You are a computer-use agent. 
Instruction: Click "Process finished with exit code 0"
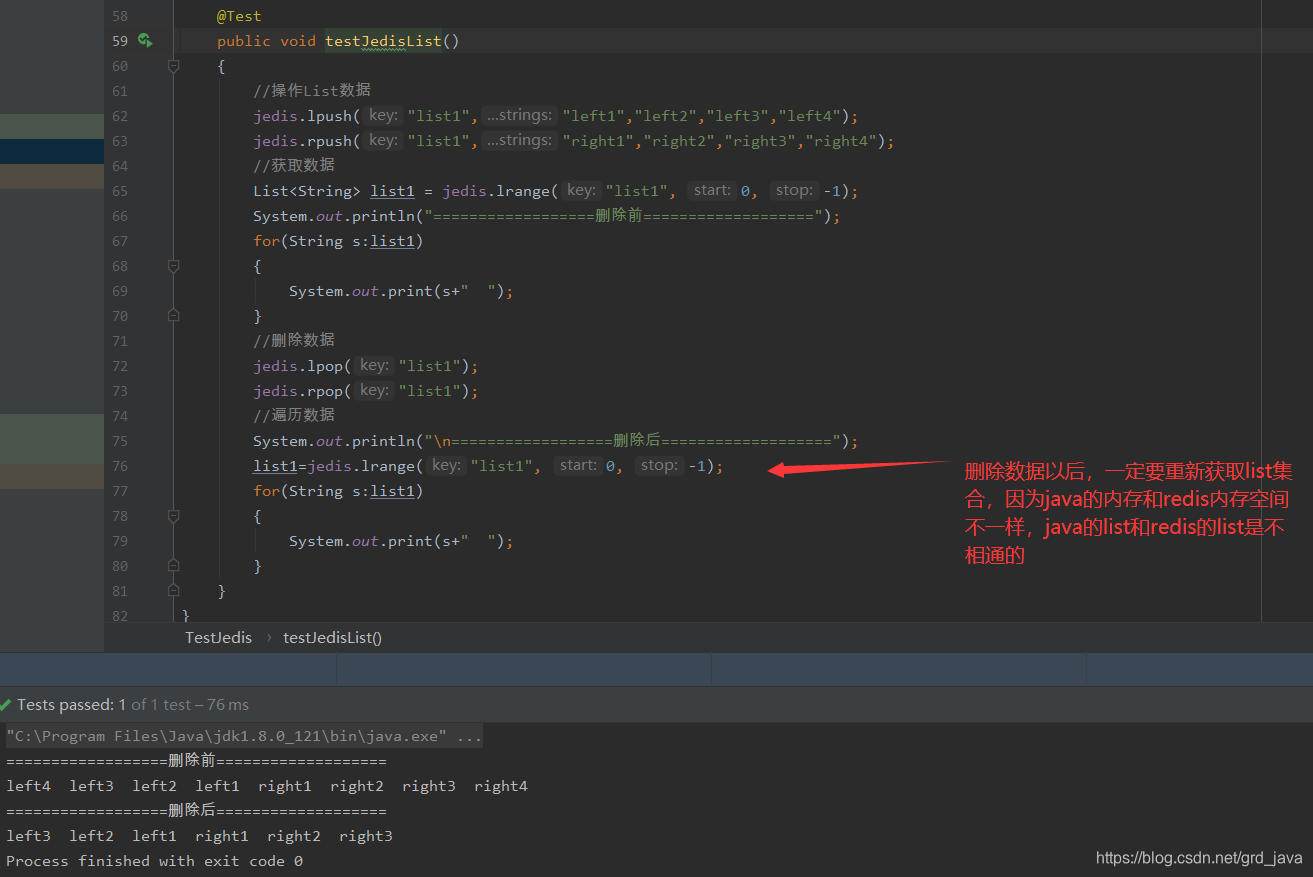tap(155, 861)
